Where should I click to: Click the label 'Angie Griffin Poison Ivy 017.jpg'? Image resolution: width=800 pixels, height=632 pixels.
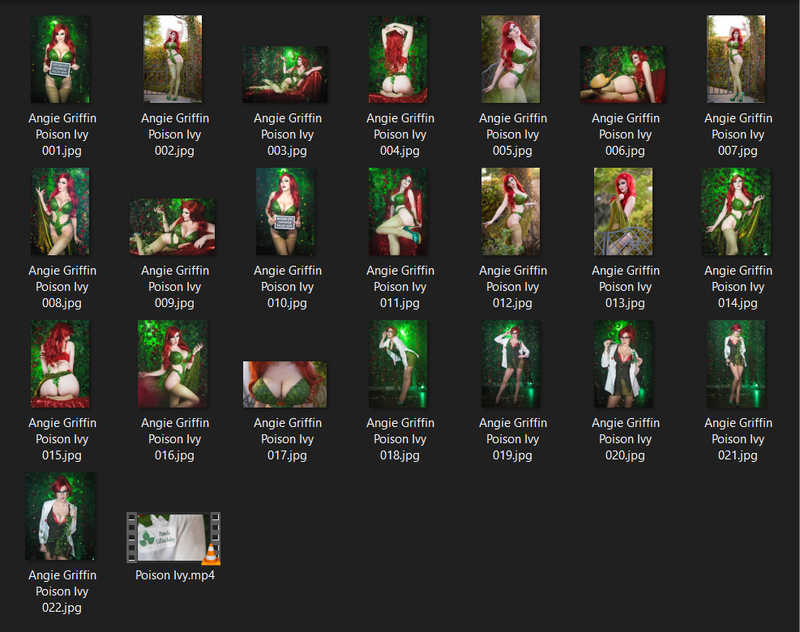click(x=288, y=440)
